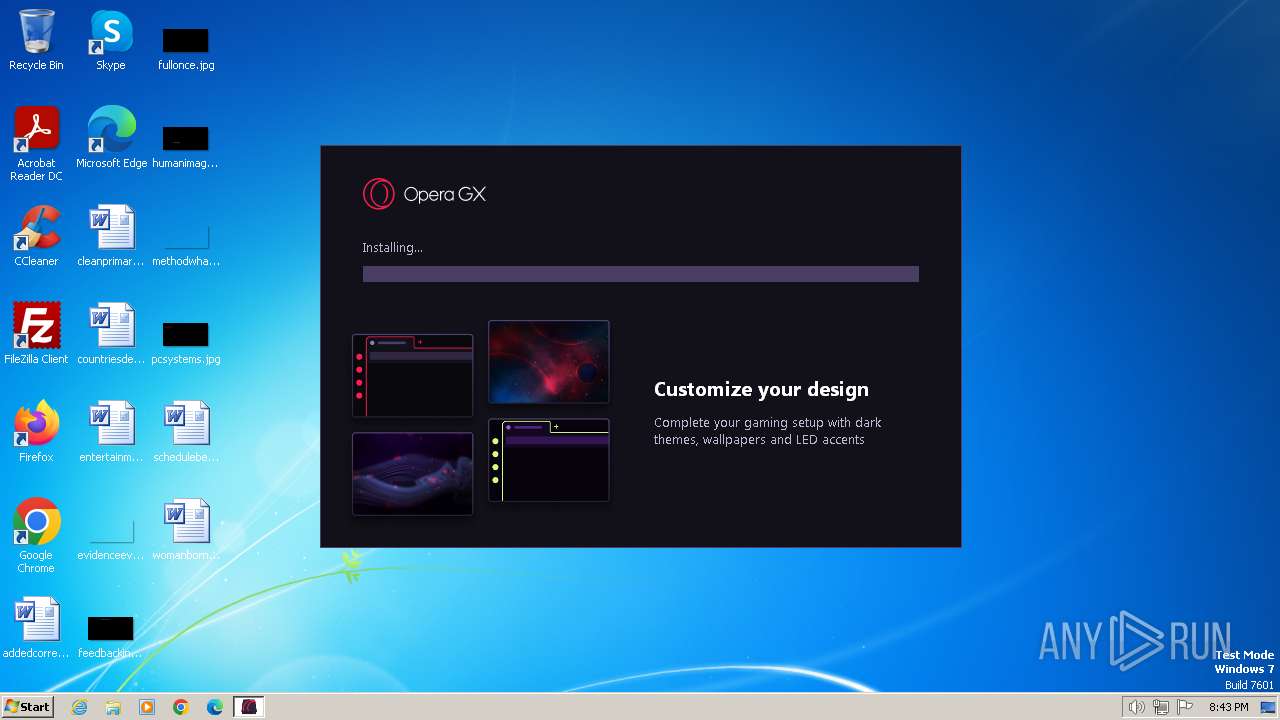Open Google Chrome from the taskbar

coord(181,707)
